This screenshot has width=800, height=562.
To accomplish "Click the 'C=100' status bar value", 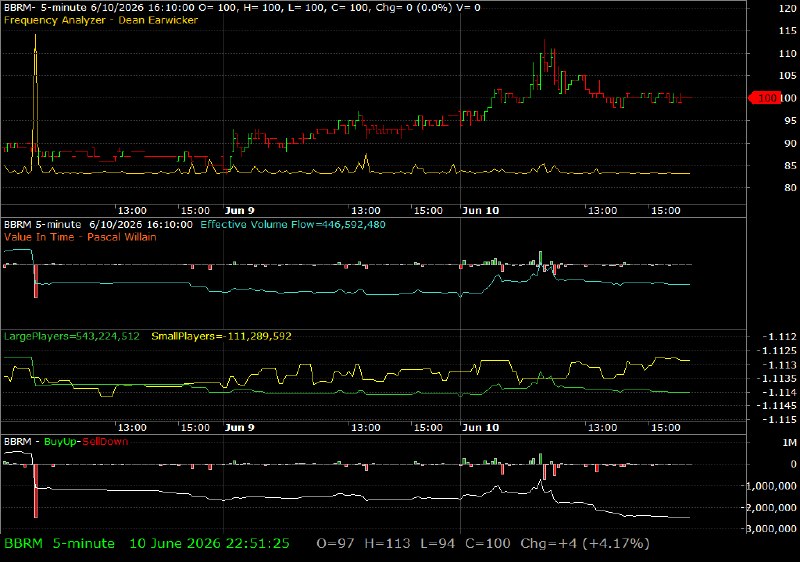I will (487, 544).
